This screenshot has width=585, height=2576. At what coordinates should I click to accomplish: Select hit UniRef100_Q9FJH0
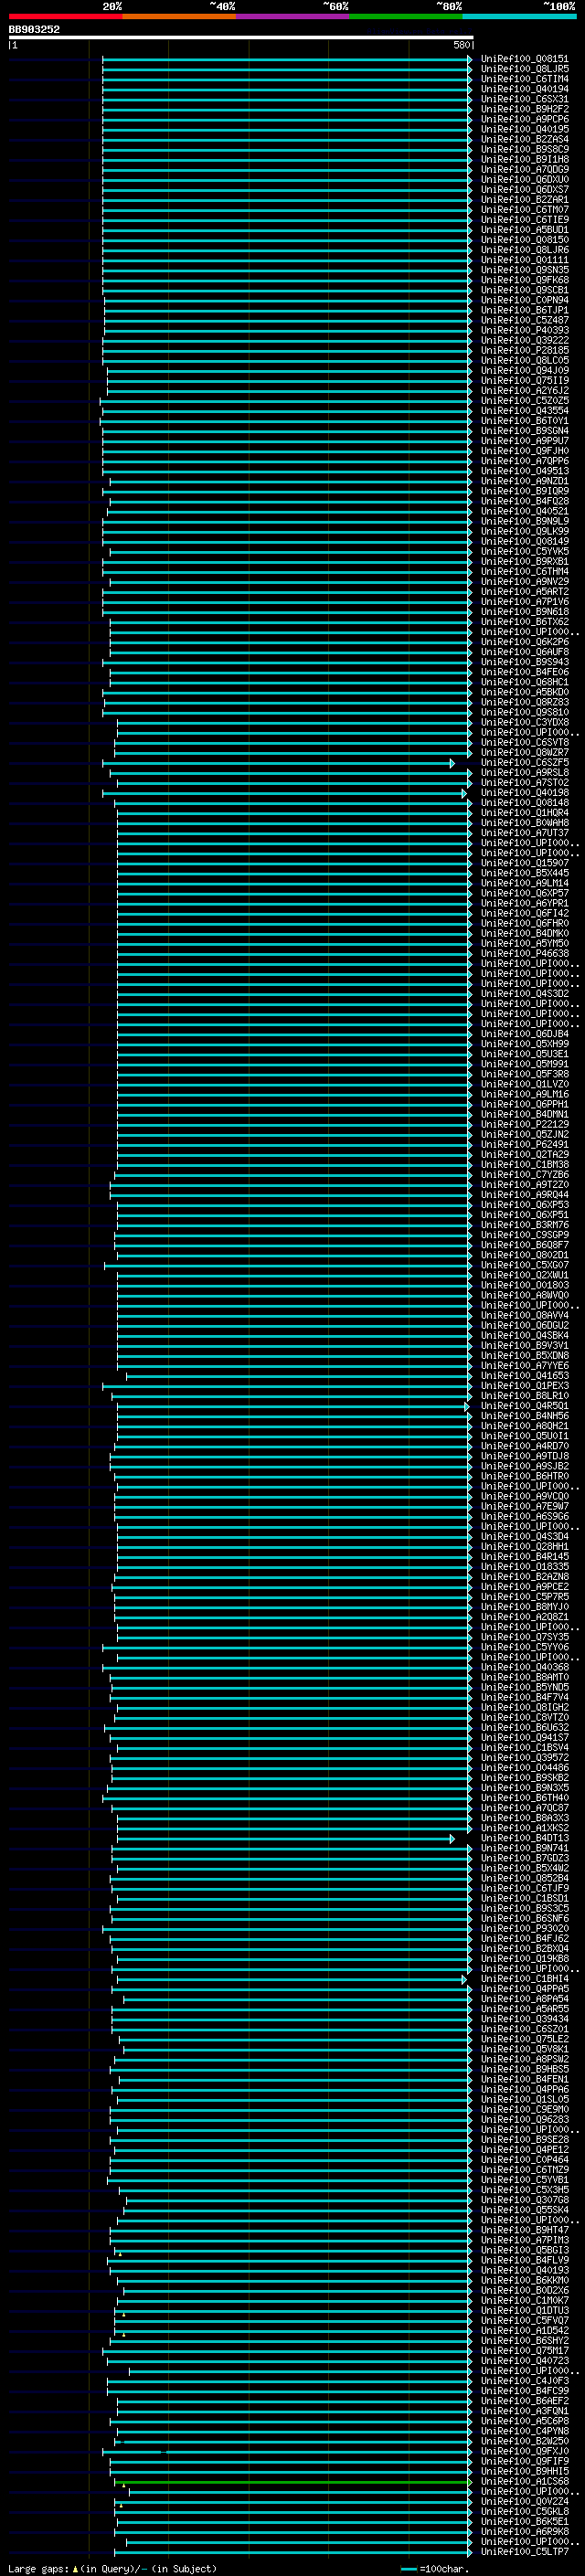[525, 451]
